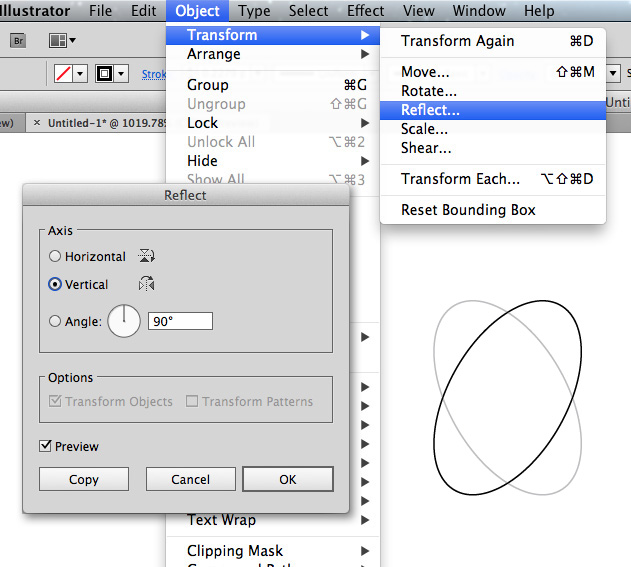Uncheck the Preview checkbox
This screenshot has width=631, height=567.
[x=46, y=446]
